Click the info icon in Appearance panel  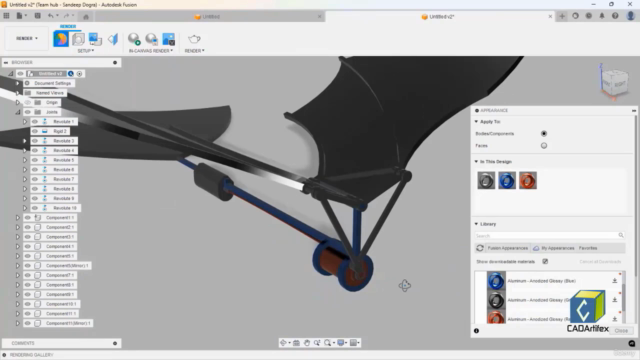[x=476, y=331]
